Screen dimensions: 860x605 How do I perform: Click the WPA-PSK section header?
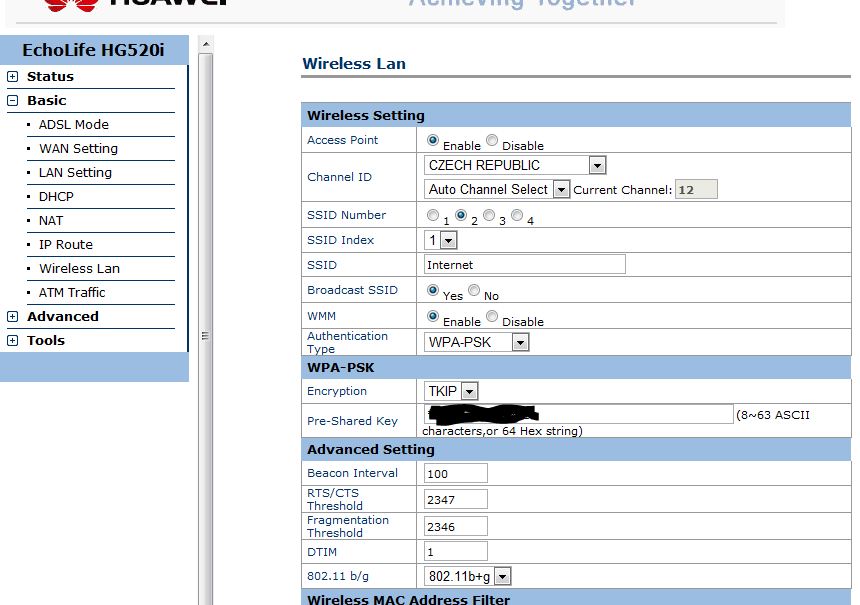576,367
